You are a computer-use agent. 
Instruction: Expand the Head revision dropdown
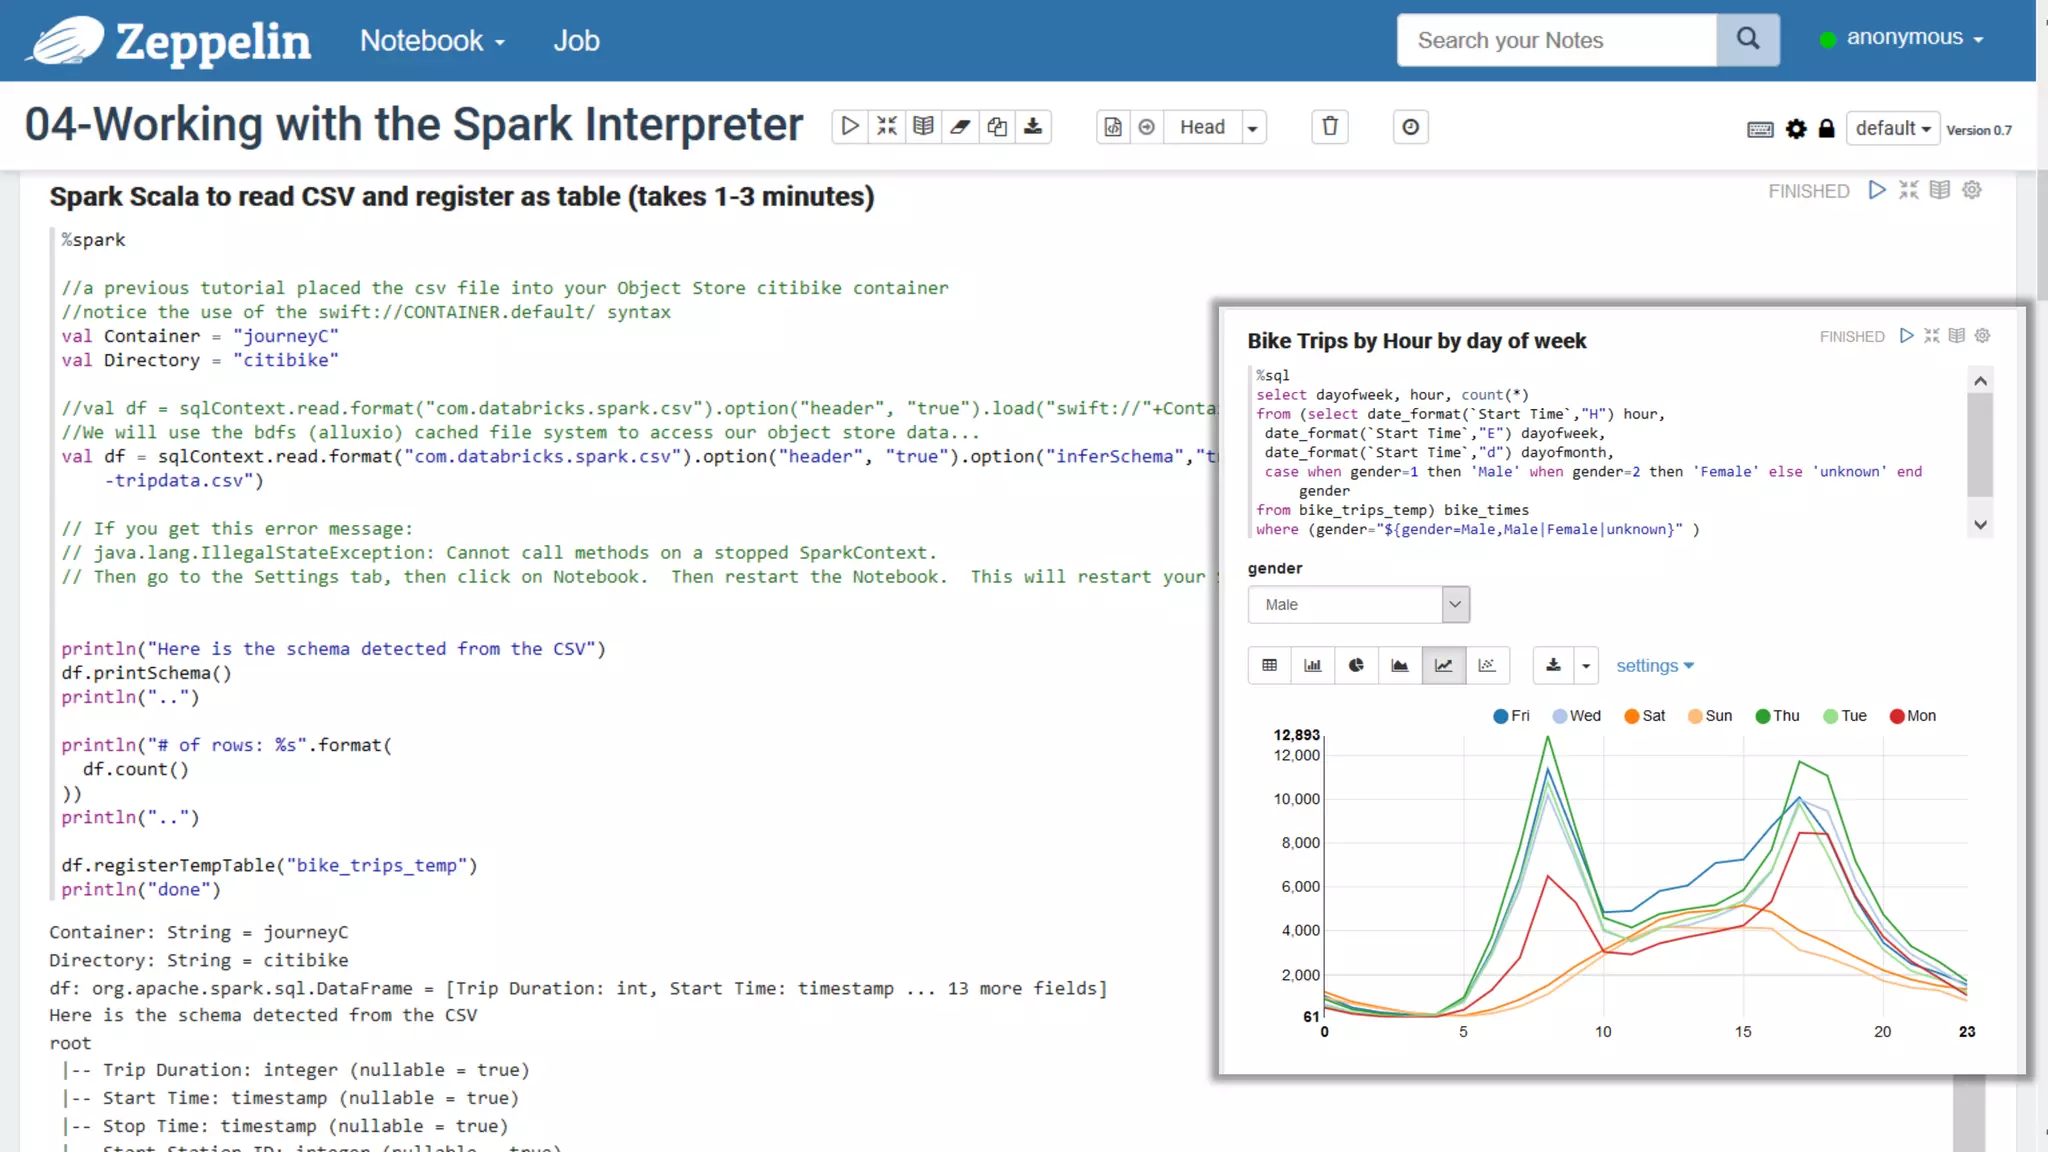(x=1252, y=128)
